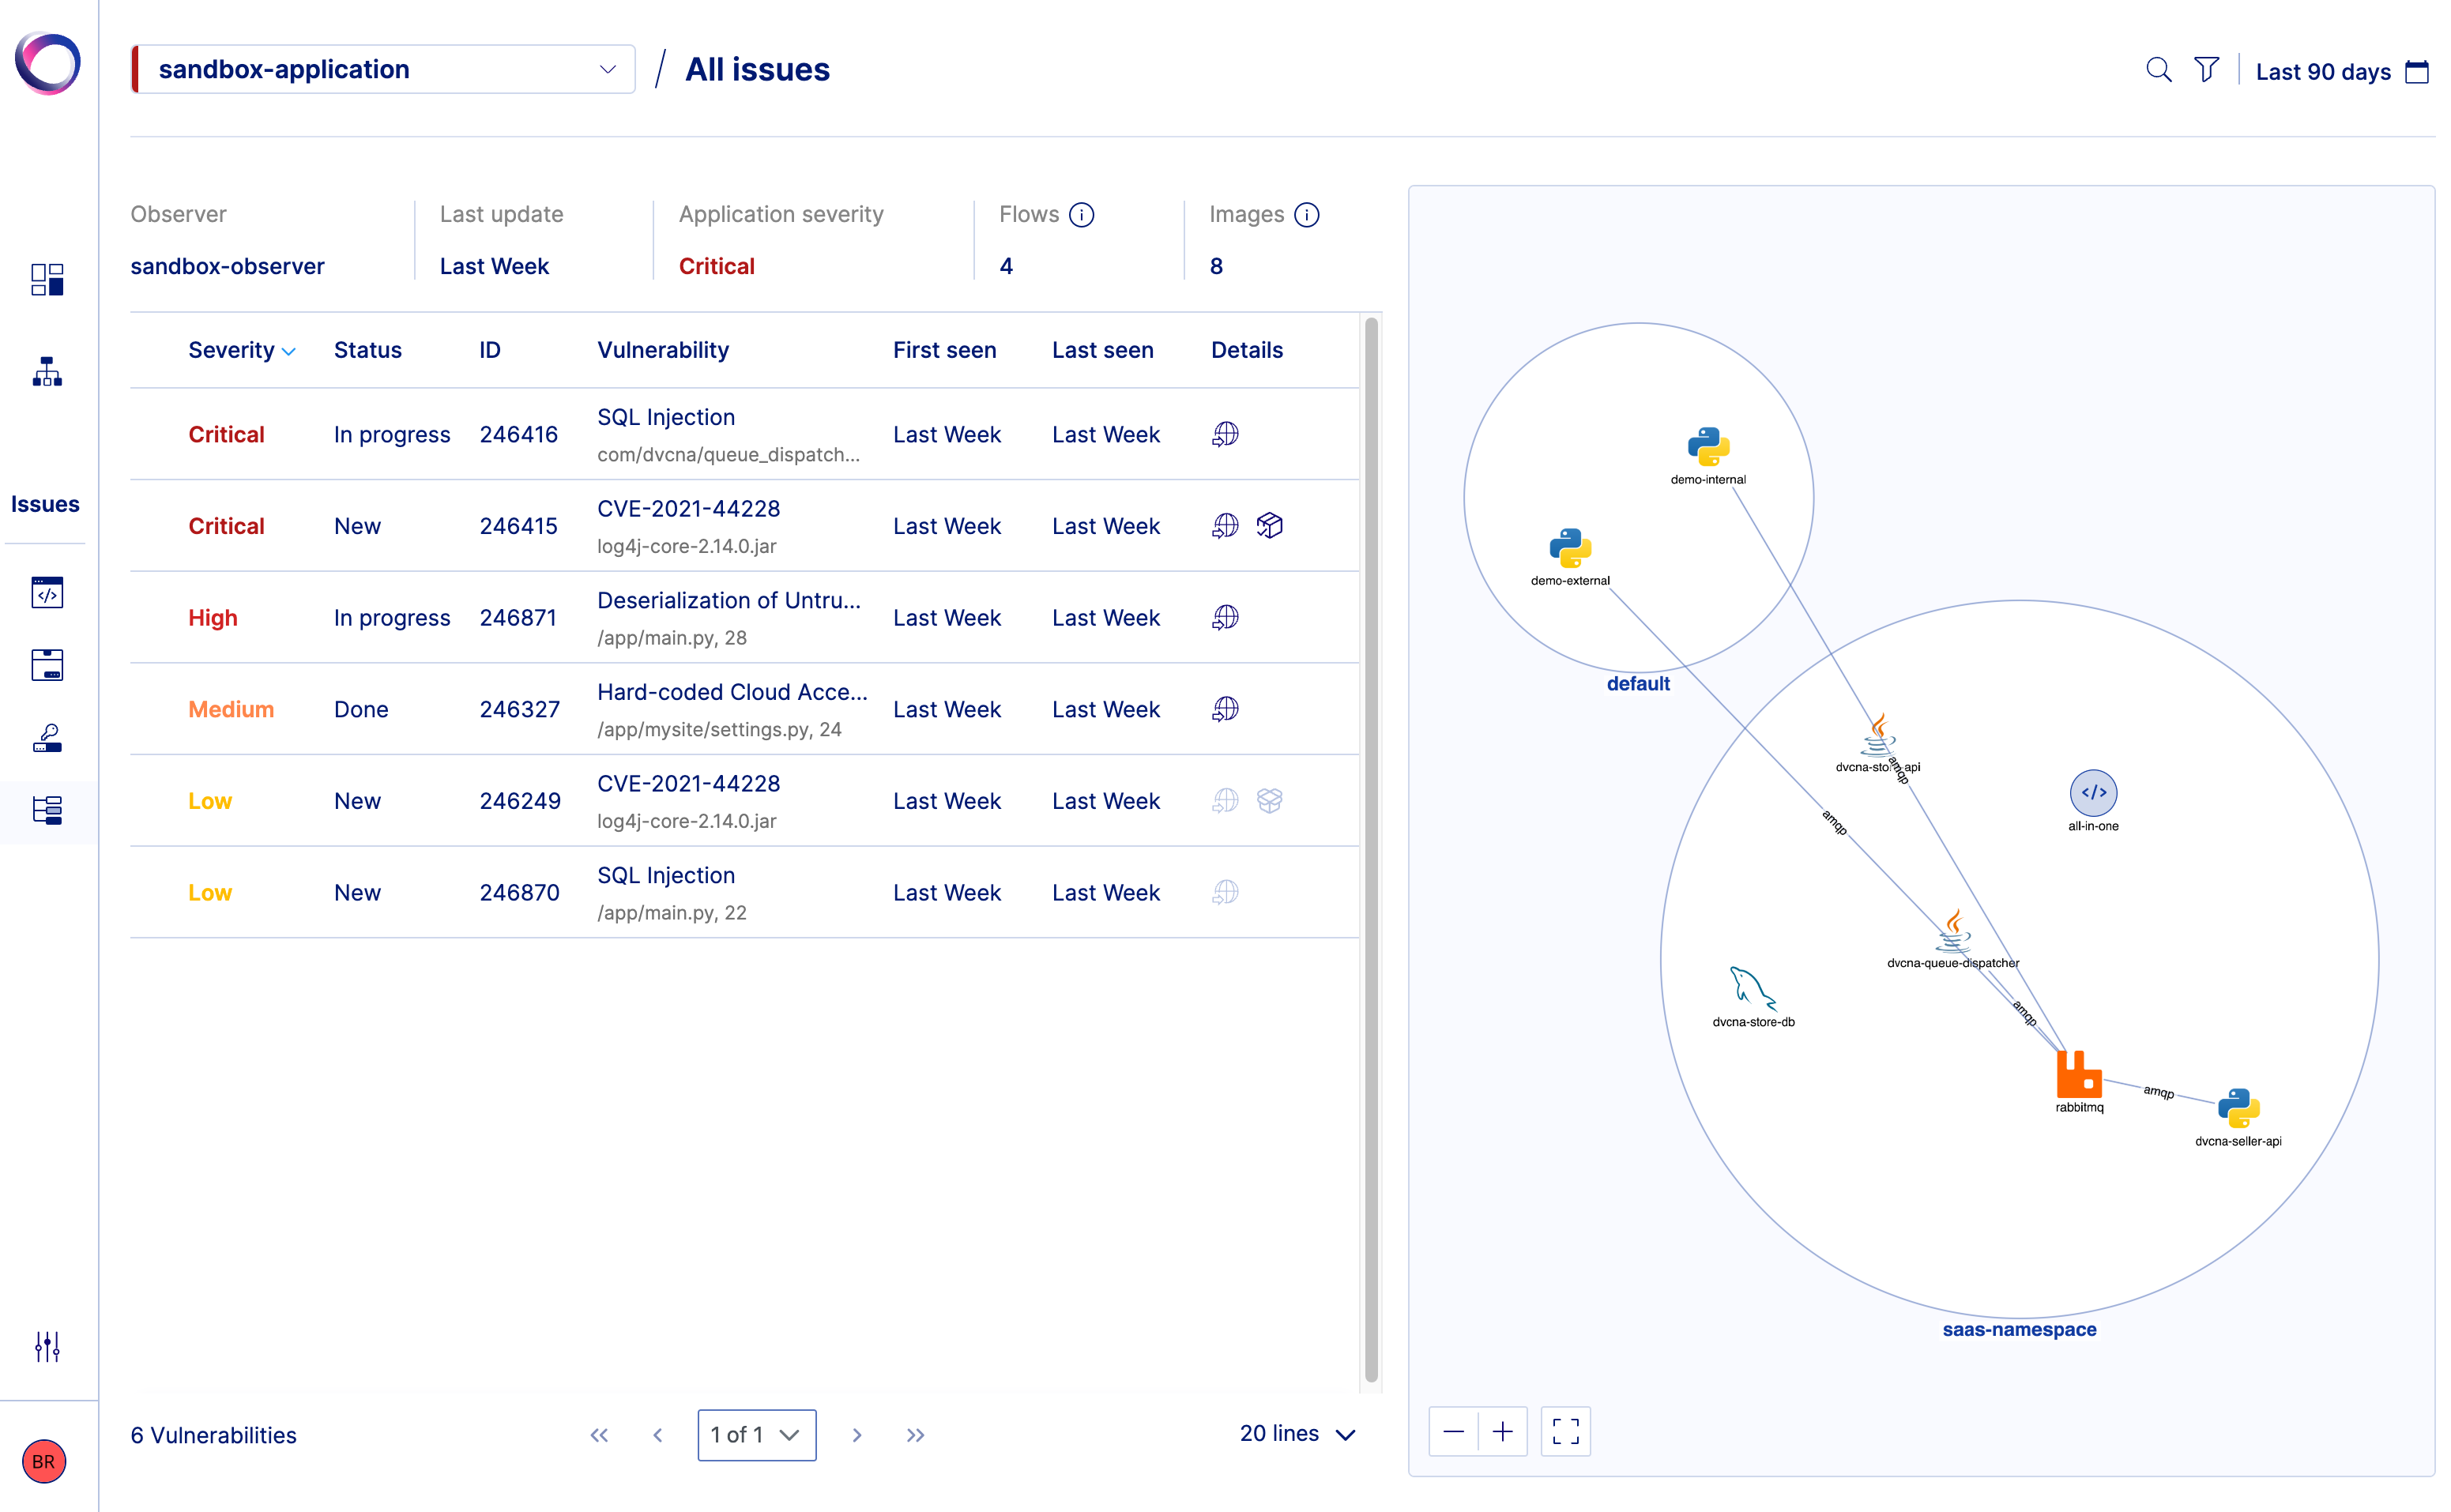Open the filter funnel icon
Image resolution: width=2451 pixels, height=1512 pixels.
click(2206, 70)
